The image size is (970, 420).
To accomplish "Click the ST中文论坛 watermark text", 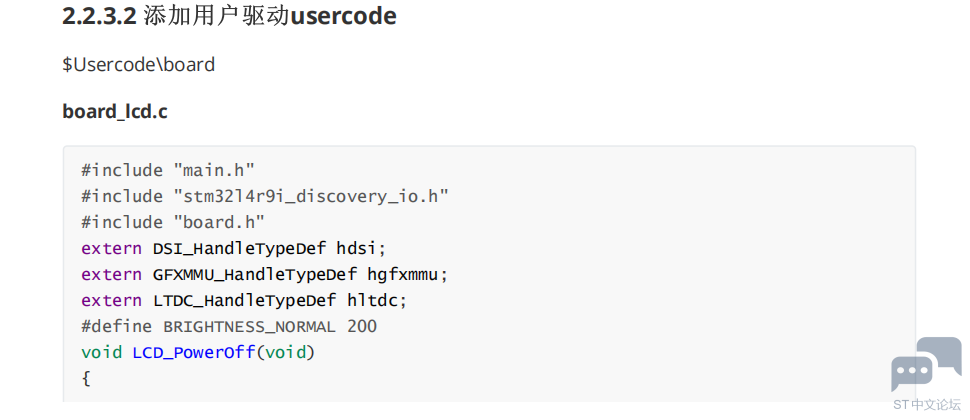I will coord(927,405).
